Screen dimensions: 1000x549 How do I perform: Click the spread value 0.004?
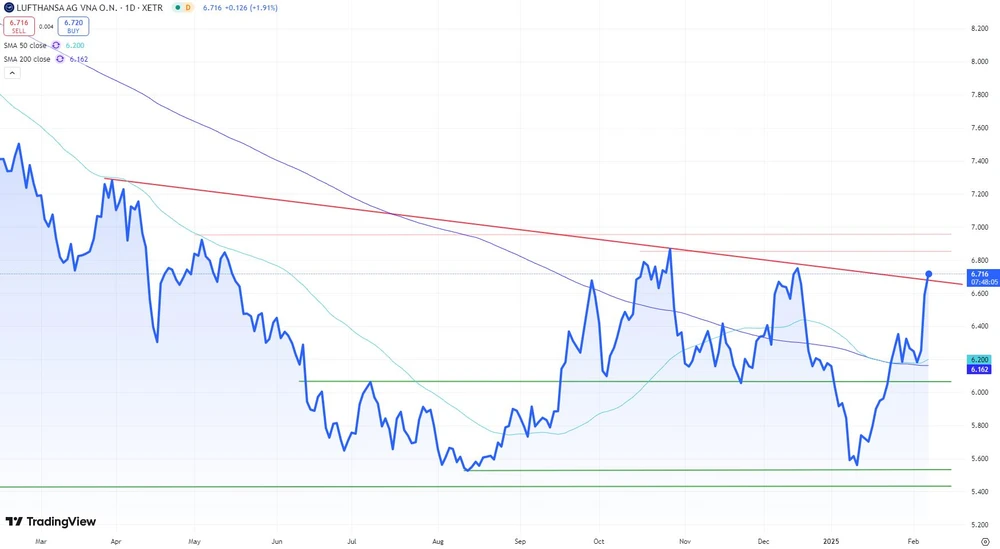[x=46, y=27]
